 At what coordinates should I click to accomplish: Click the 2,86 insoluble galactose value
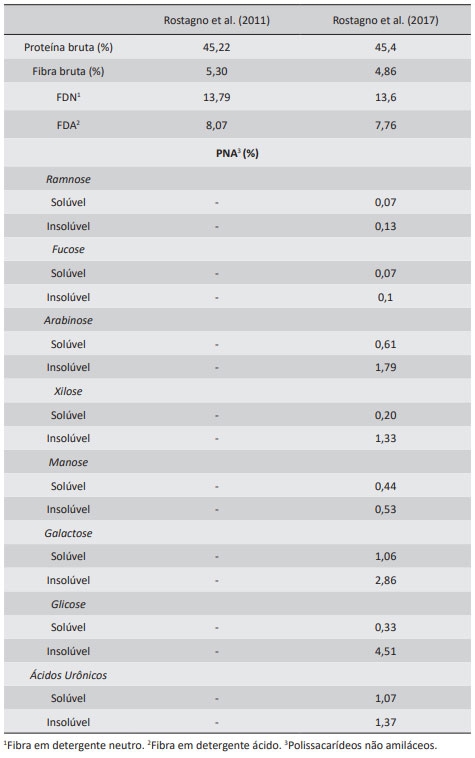386,580
